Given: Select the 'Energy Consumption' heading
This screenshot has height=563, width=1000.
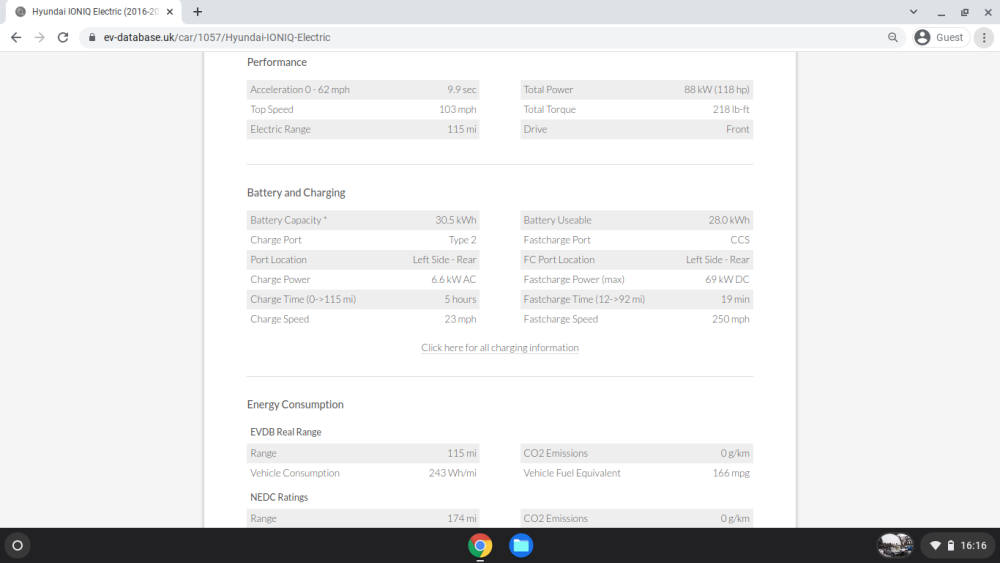Looking at the screenshot, I should 295,404.
